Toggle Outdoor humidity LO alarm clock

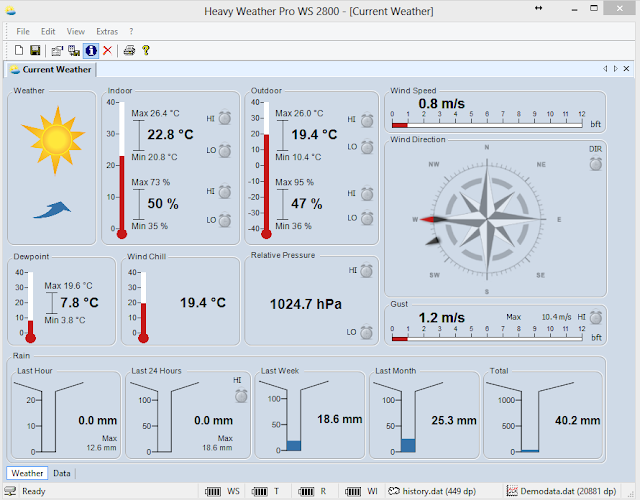367,218
